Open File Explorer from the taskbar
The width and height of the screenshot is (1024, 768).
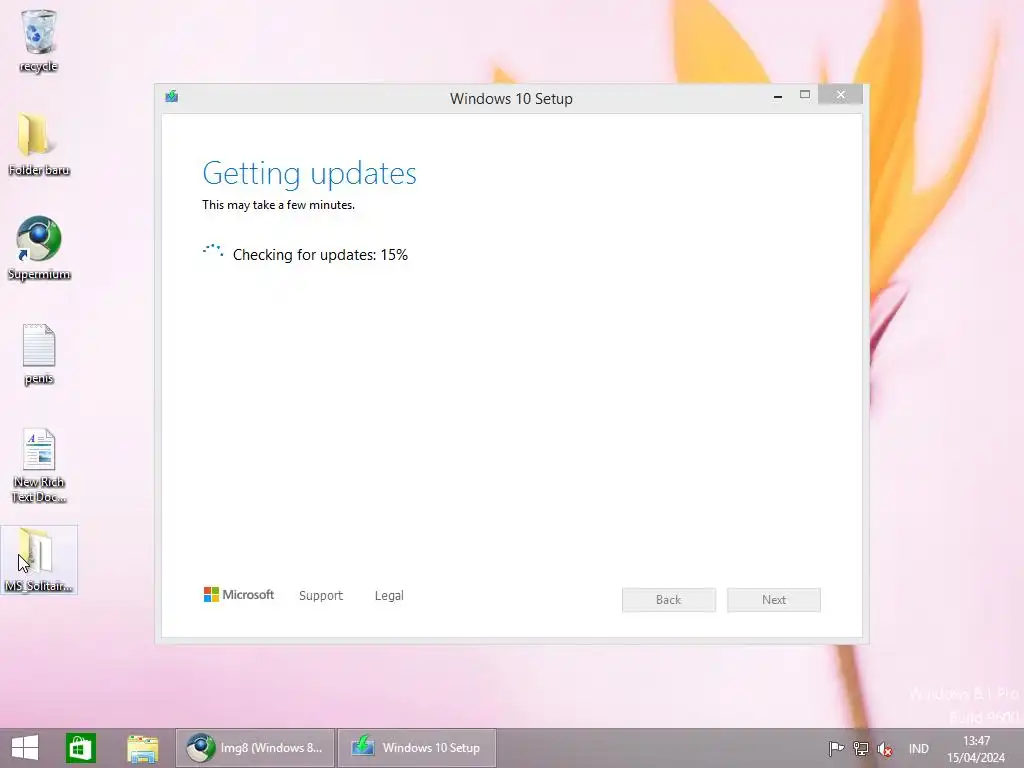[142, 748]
